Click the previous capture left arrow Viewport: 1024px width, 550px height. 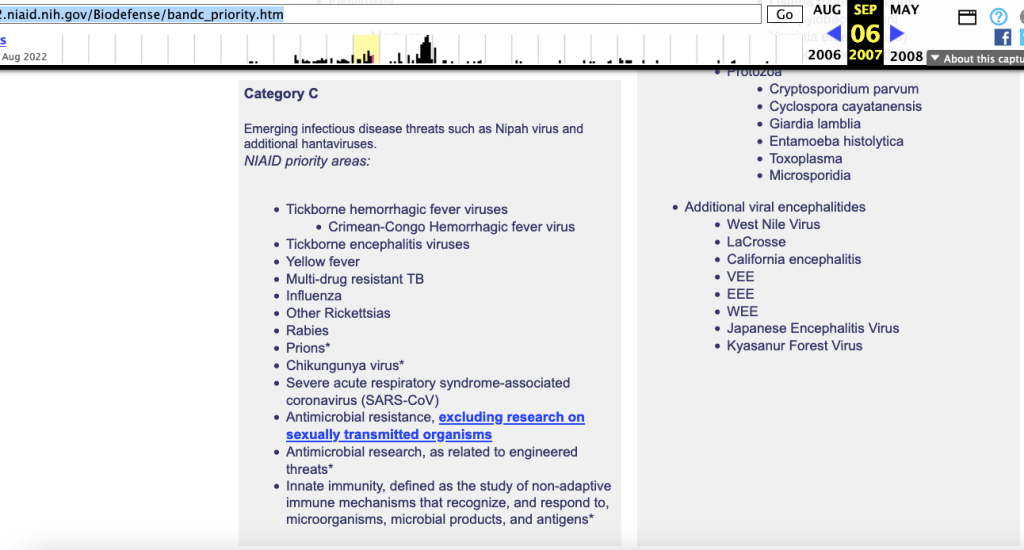833,33
